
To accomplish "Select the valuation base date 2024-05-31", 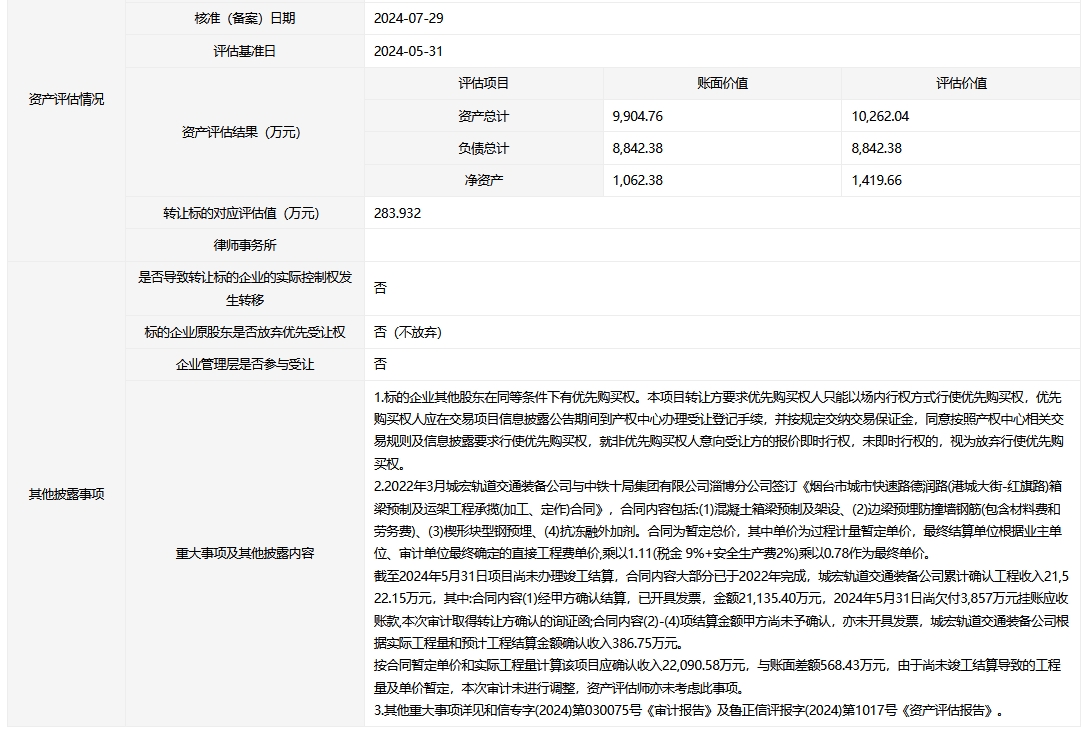I will (x=408, y=51).
